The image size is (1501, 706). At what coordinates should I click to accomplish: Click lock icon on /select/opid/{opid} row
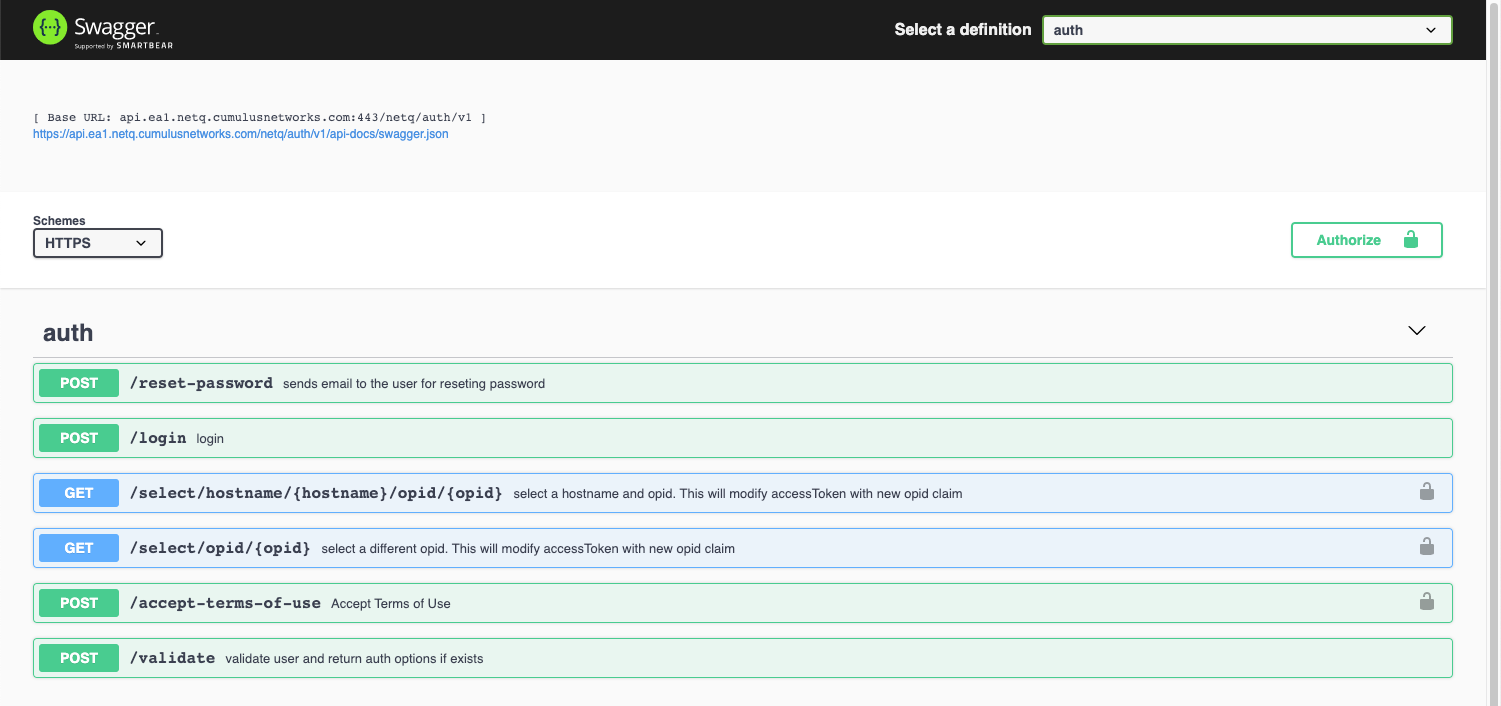pyautogui.click(x=1426, y=547)
